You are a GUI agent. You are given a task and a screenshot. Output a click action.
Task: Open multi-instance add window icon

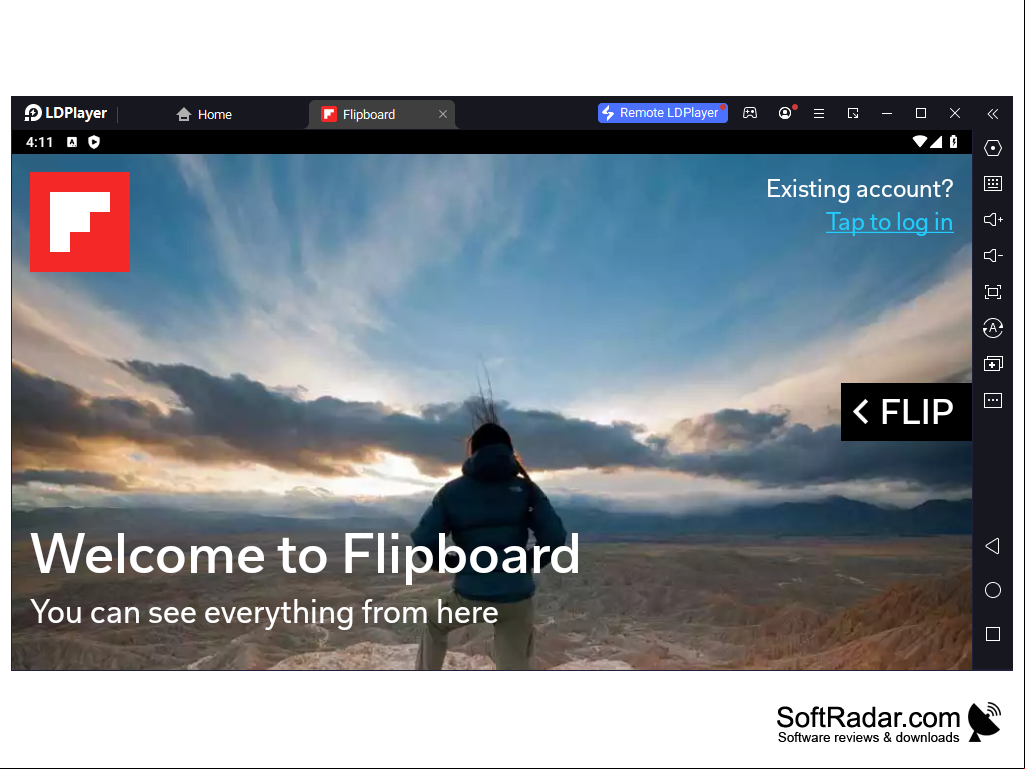[992, 364]
